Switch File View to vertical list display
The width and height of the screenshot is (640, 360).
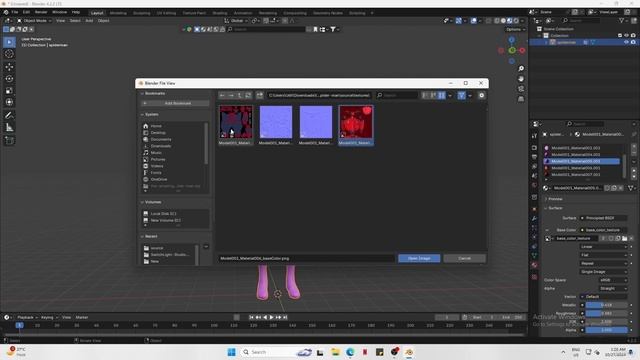[425, 95]
